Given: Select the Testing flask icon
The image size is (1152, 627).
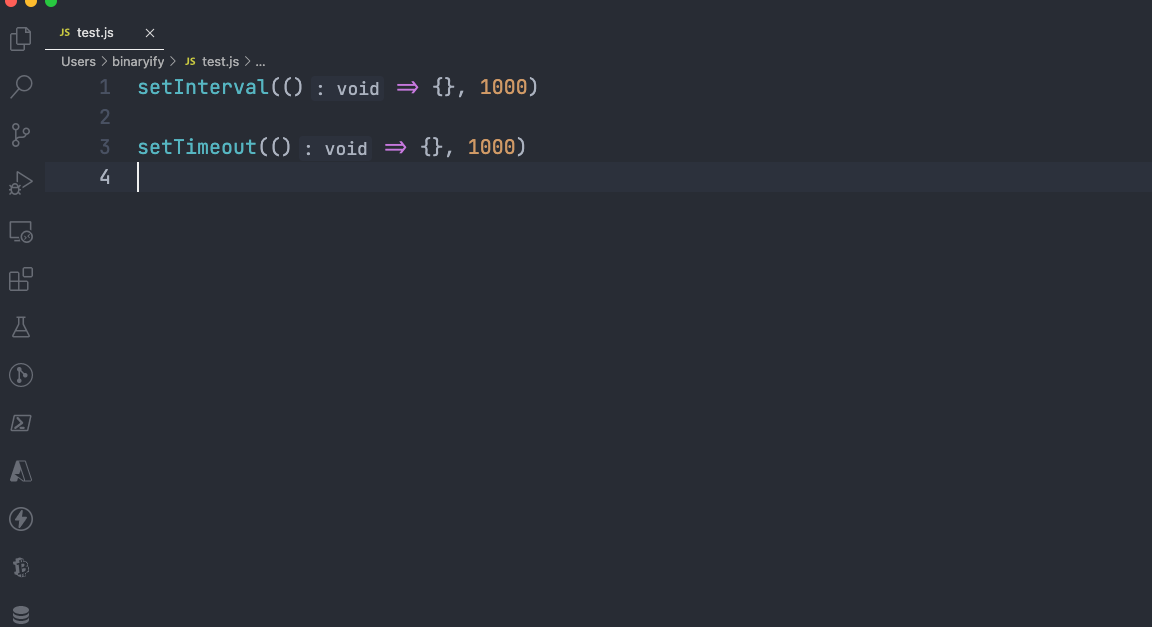Looking at the screenshot, I should pos(20,327).
